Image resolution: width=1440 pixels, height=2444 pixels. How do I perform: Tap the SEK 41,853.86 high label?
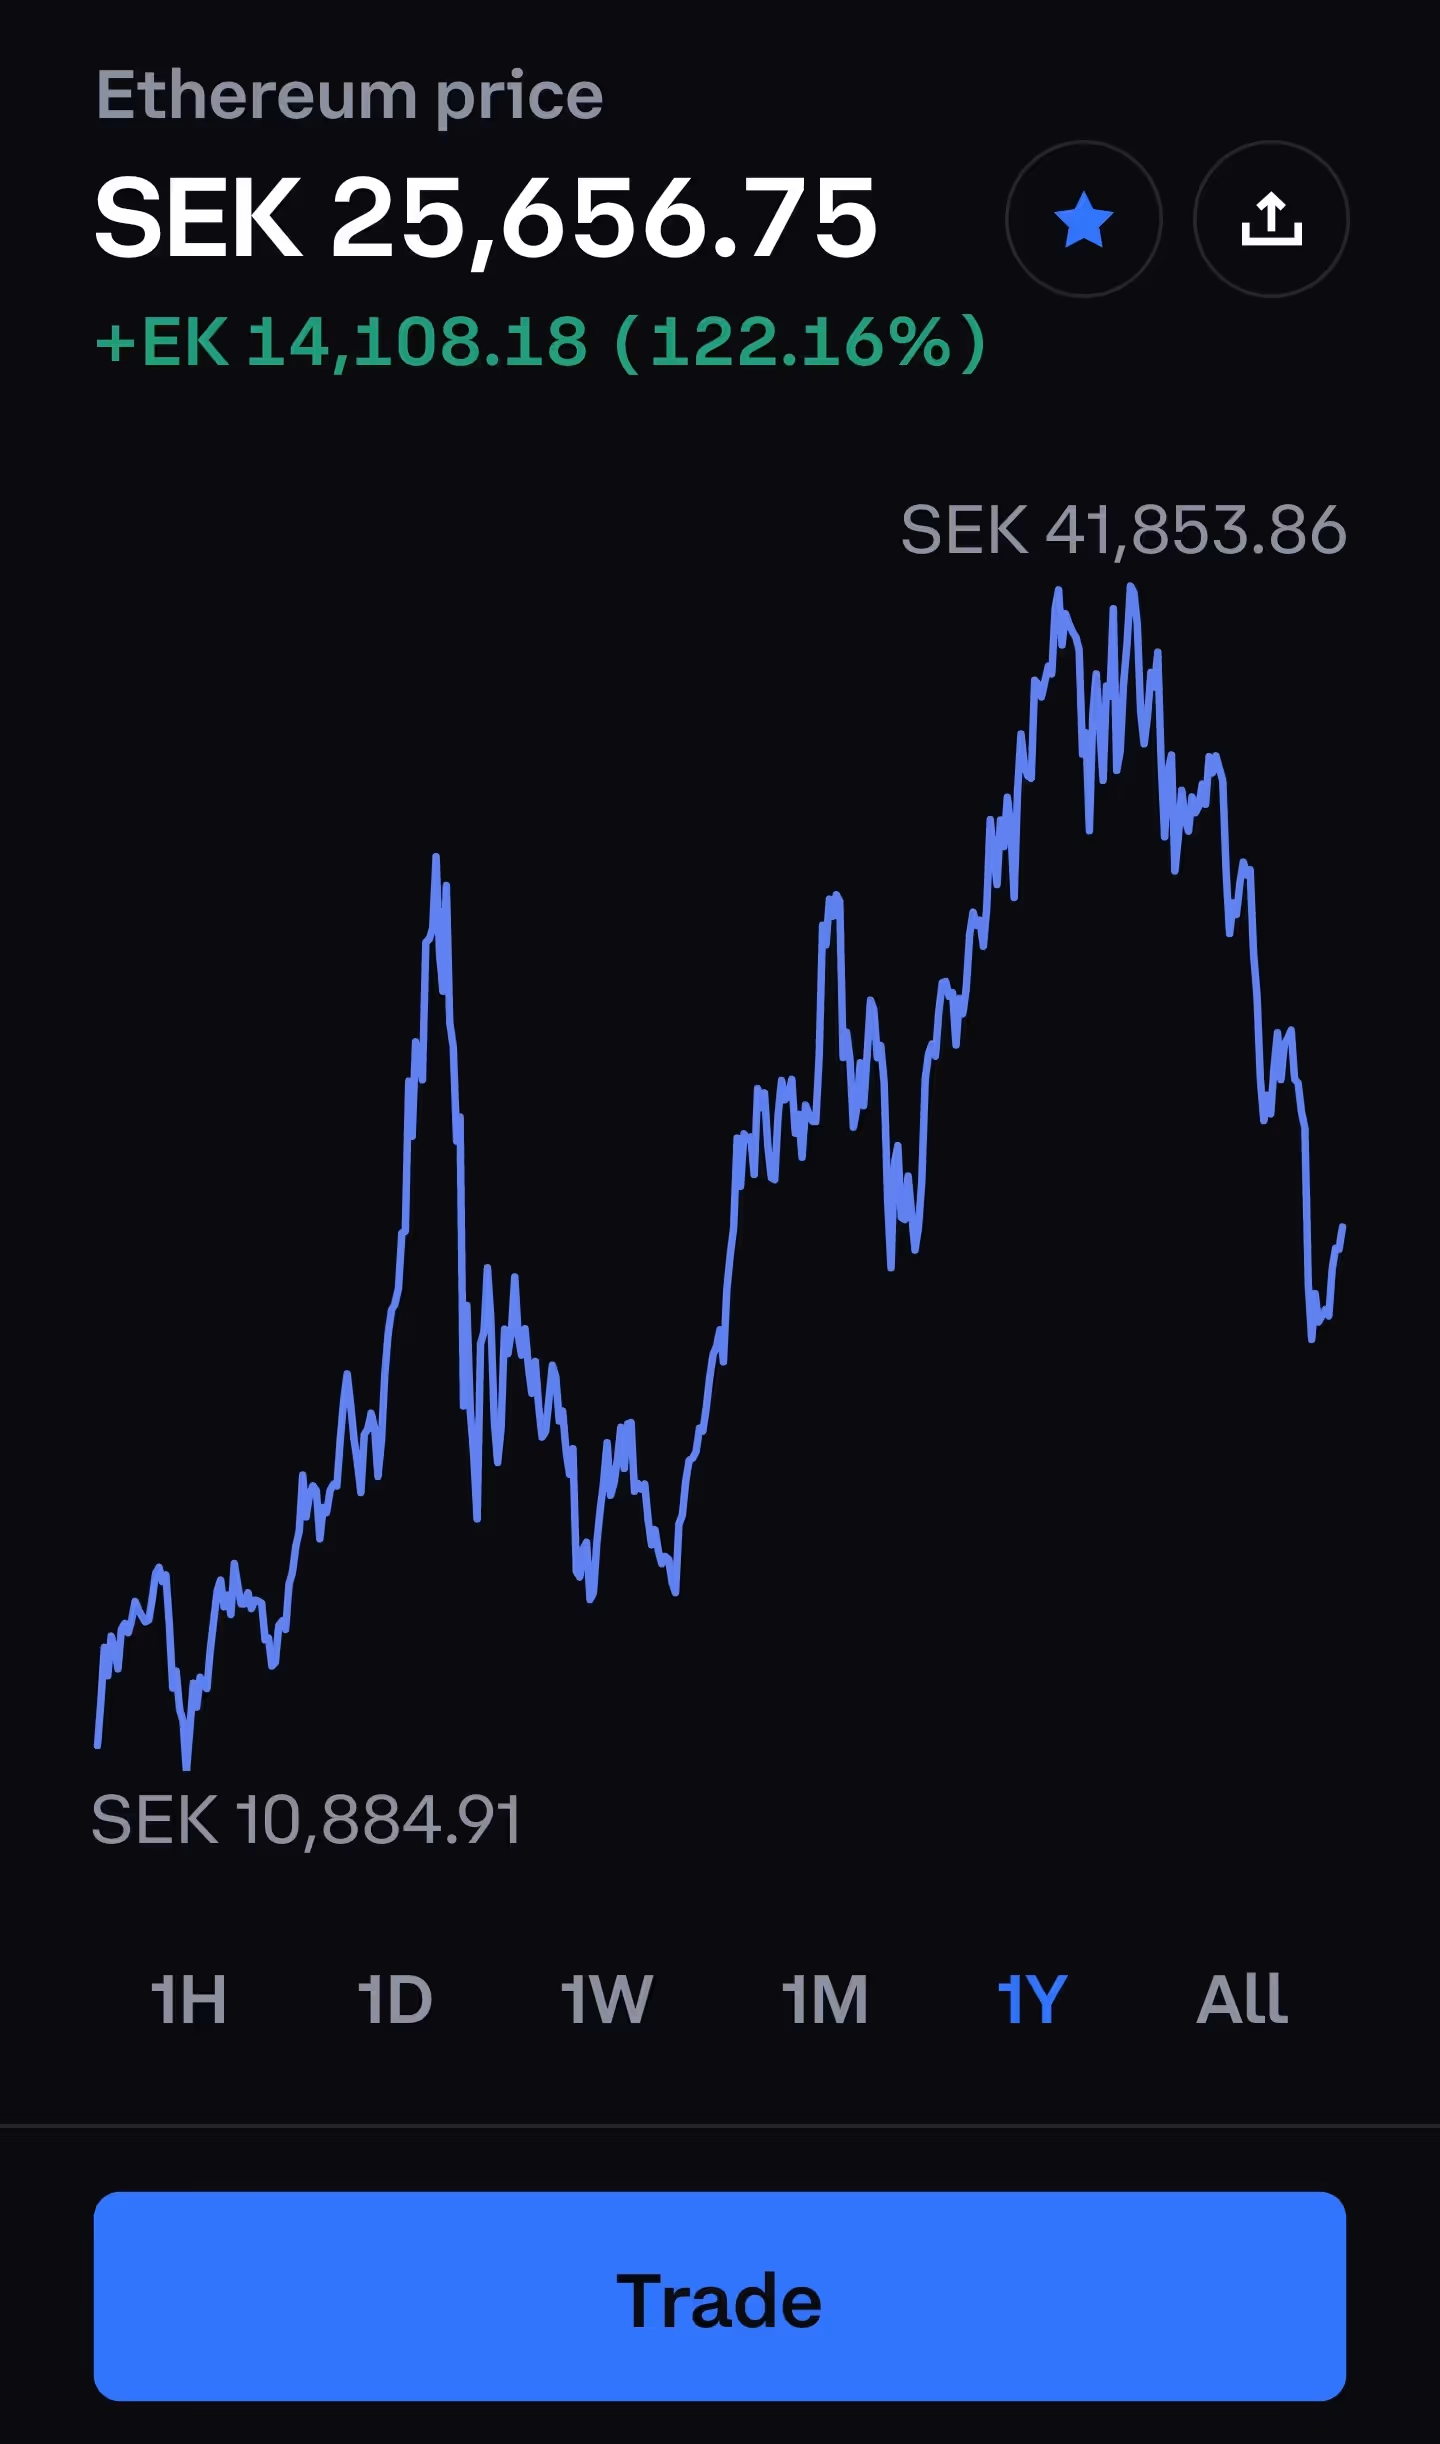[x=1124, y=529]
